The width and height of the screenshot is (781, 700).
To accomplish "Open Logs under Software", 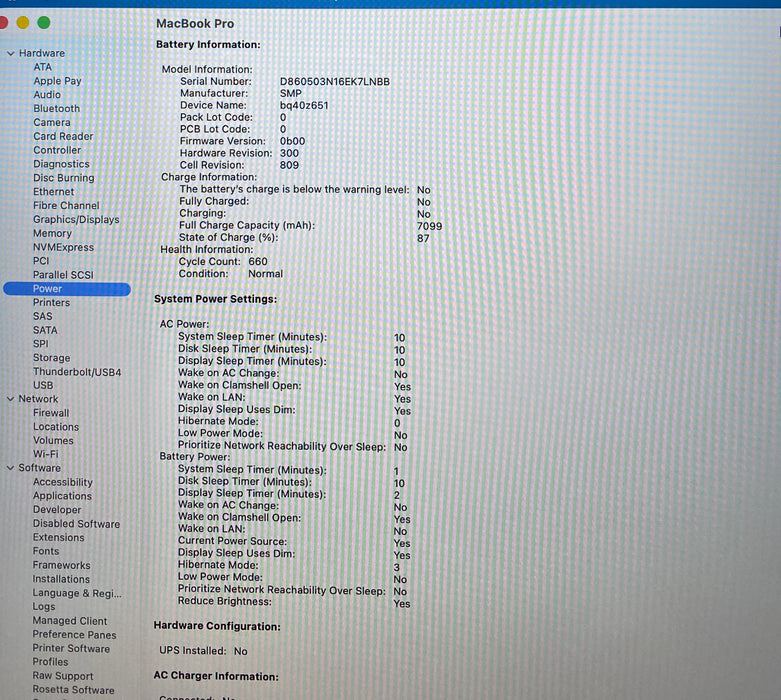I will pyautogui.click(x=44, y=606).
